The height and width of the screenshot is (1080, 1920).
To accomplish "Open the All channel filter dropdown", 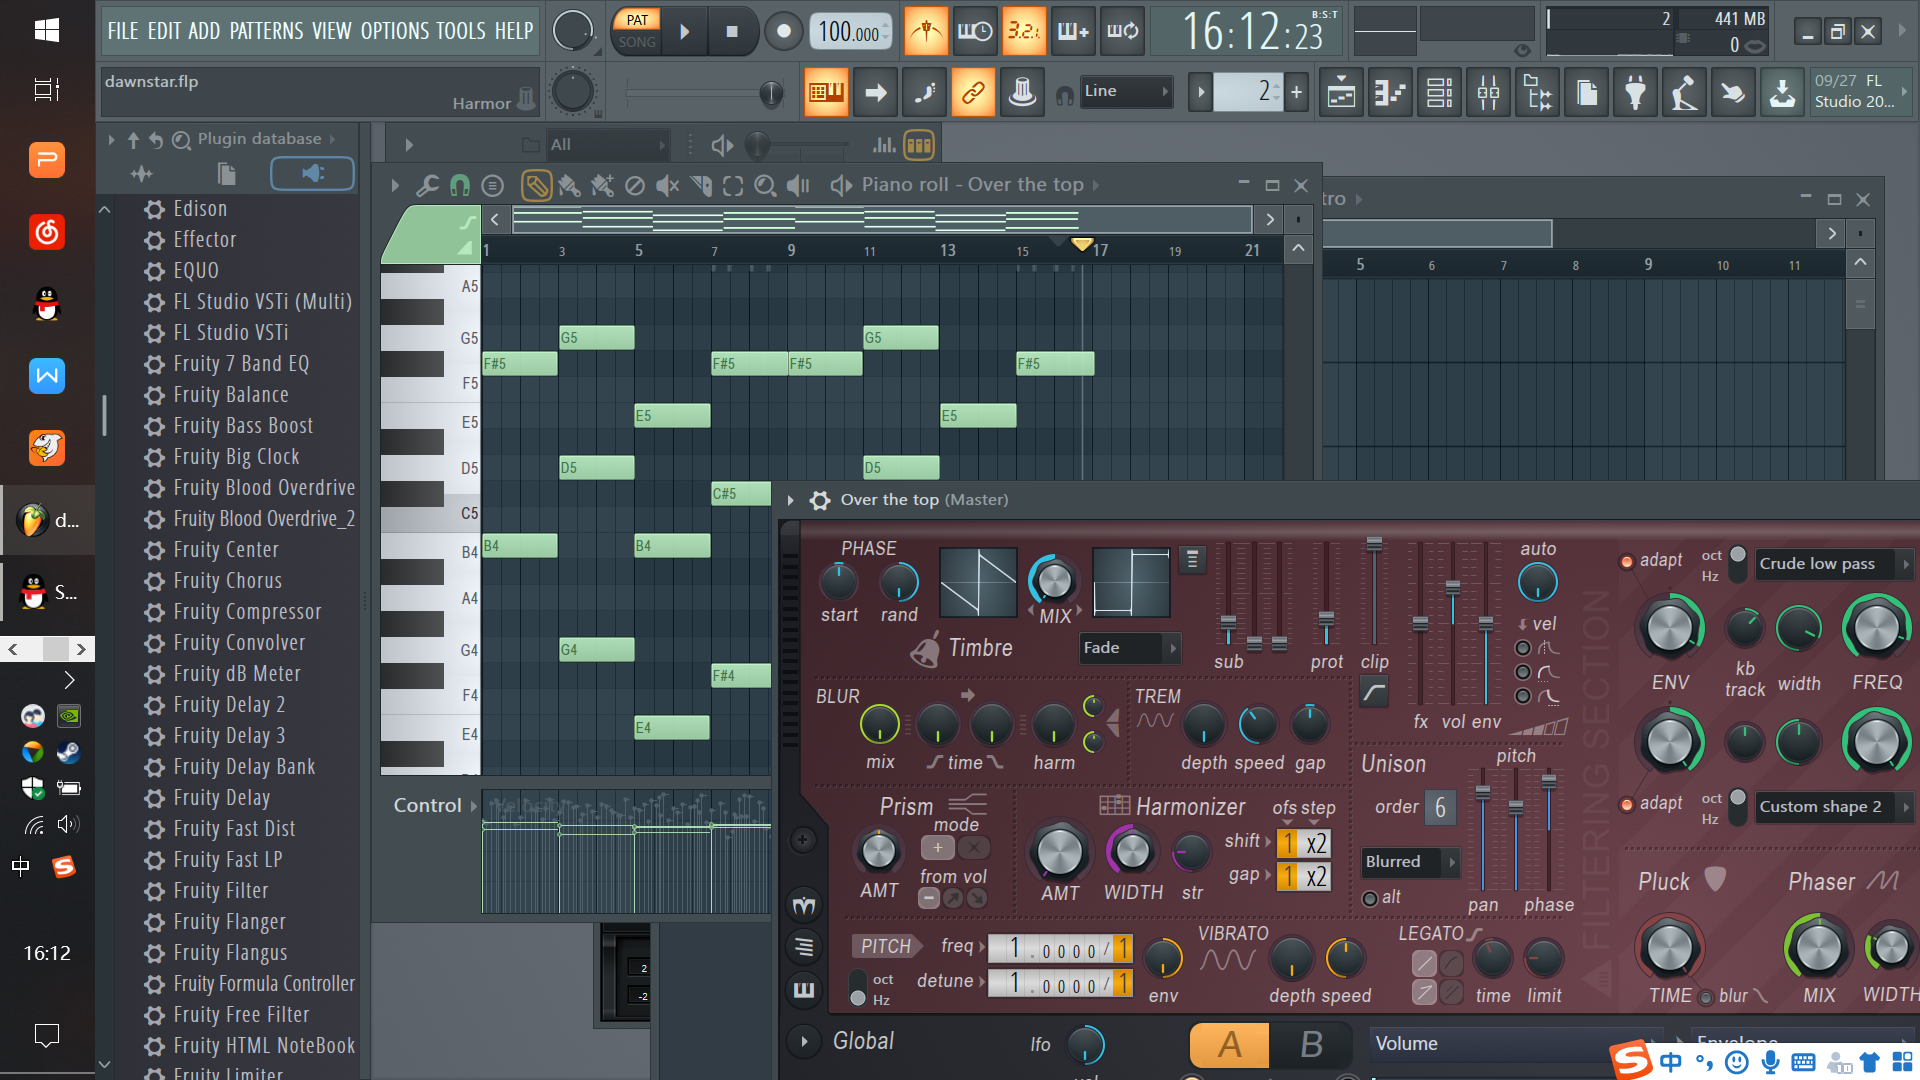I will (608, 145).
